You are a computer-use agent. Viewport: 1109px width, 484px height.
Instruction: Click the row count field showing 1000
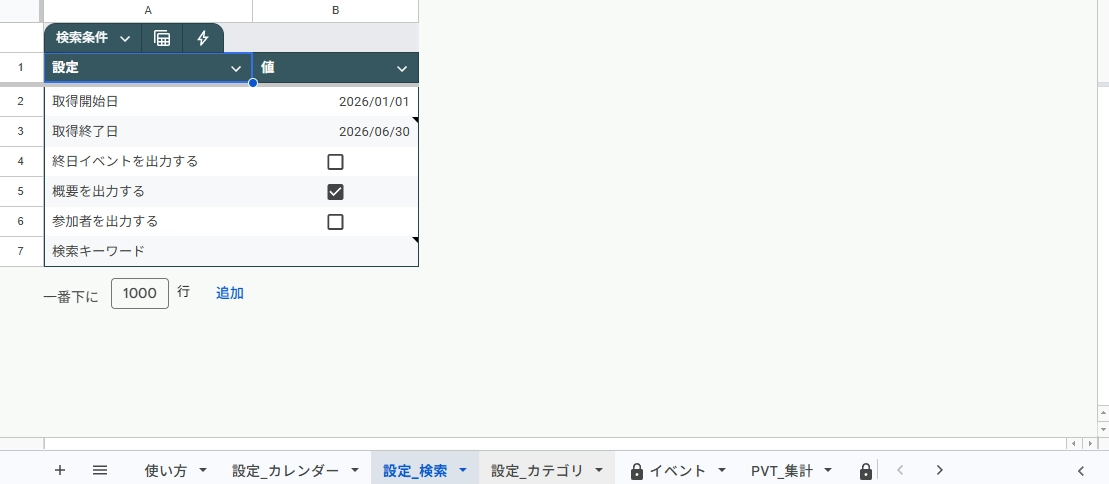point(140,293)
